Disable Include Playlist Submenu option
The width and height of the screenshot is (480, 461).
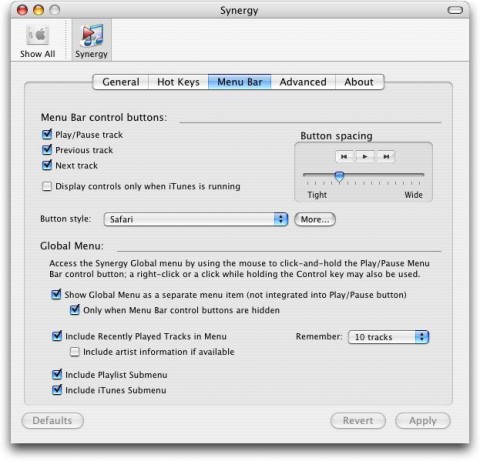[57, 374]
